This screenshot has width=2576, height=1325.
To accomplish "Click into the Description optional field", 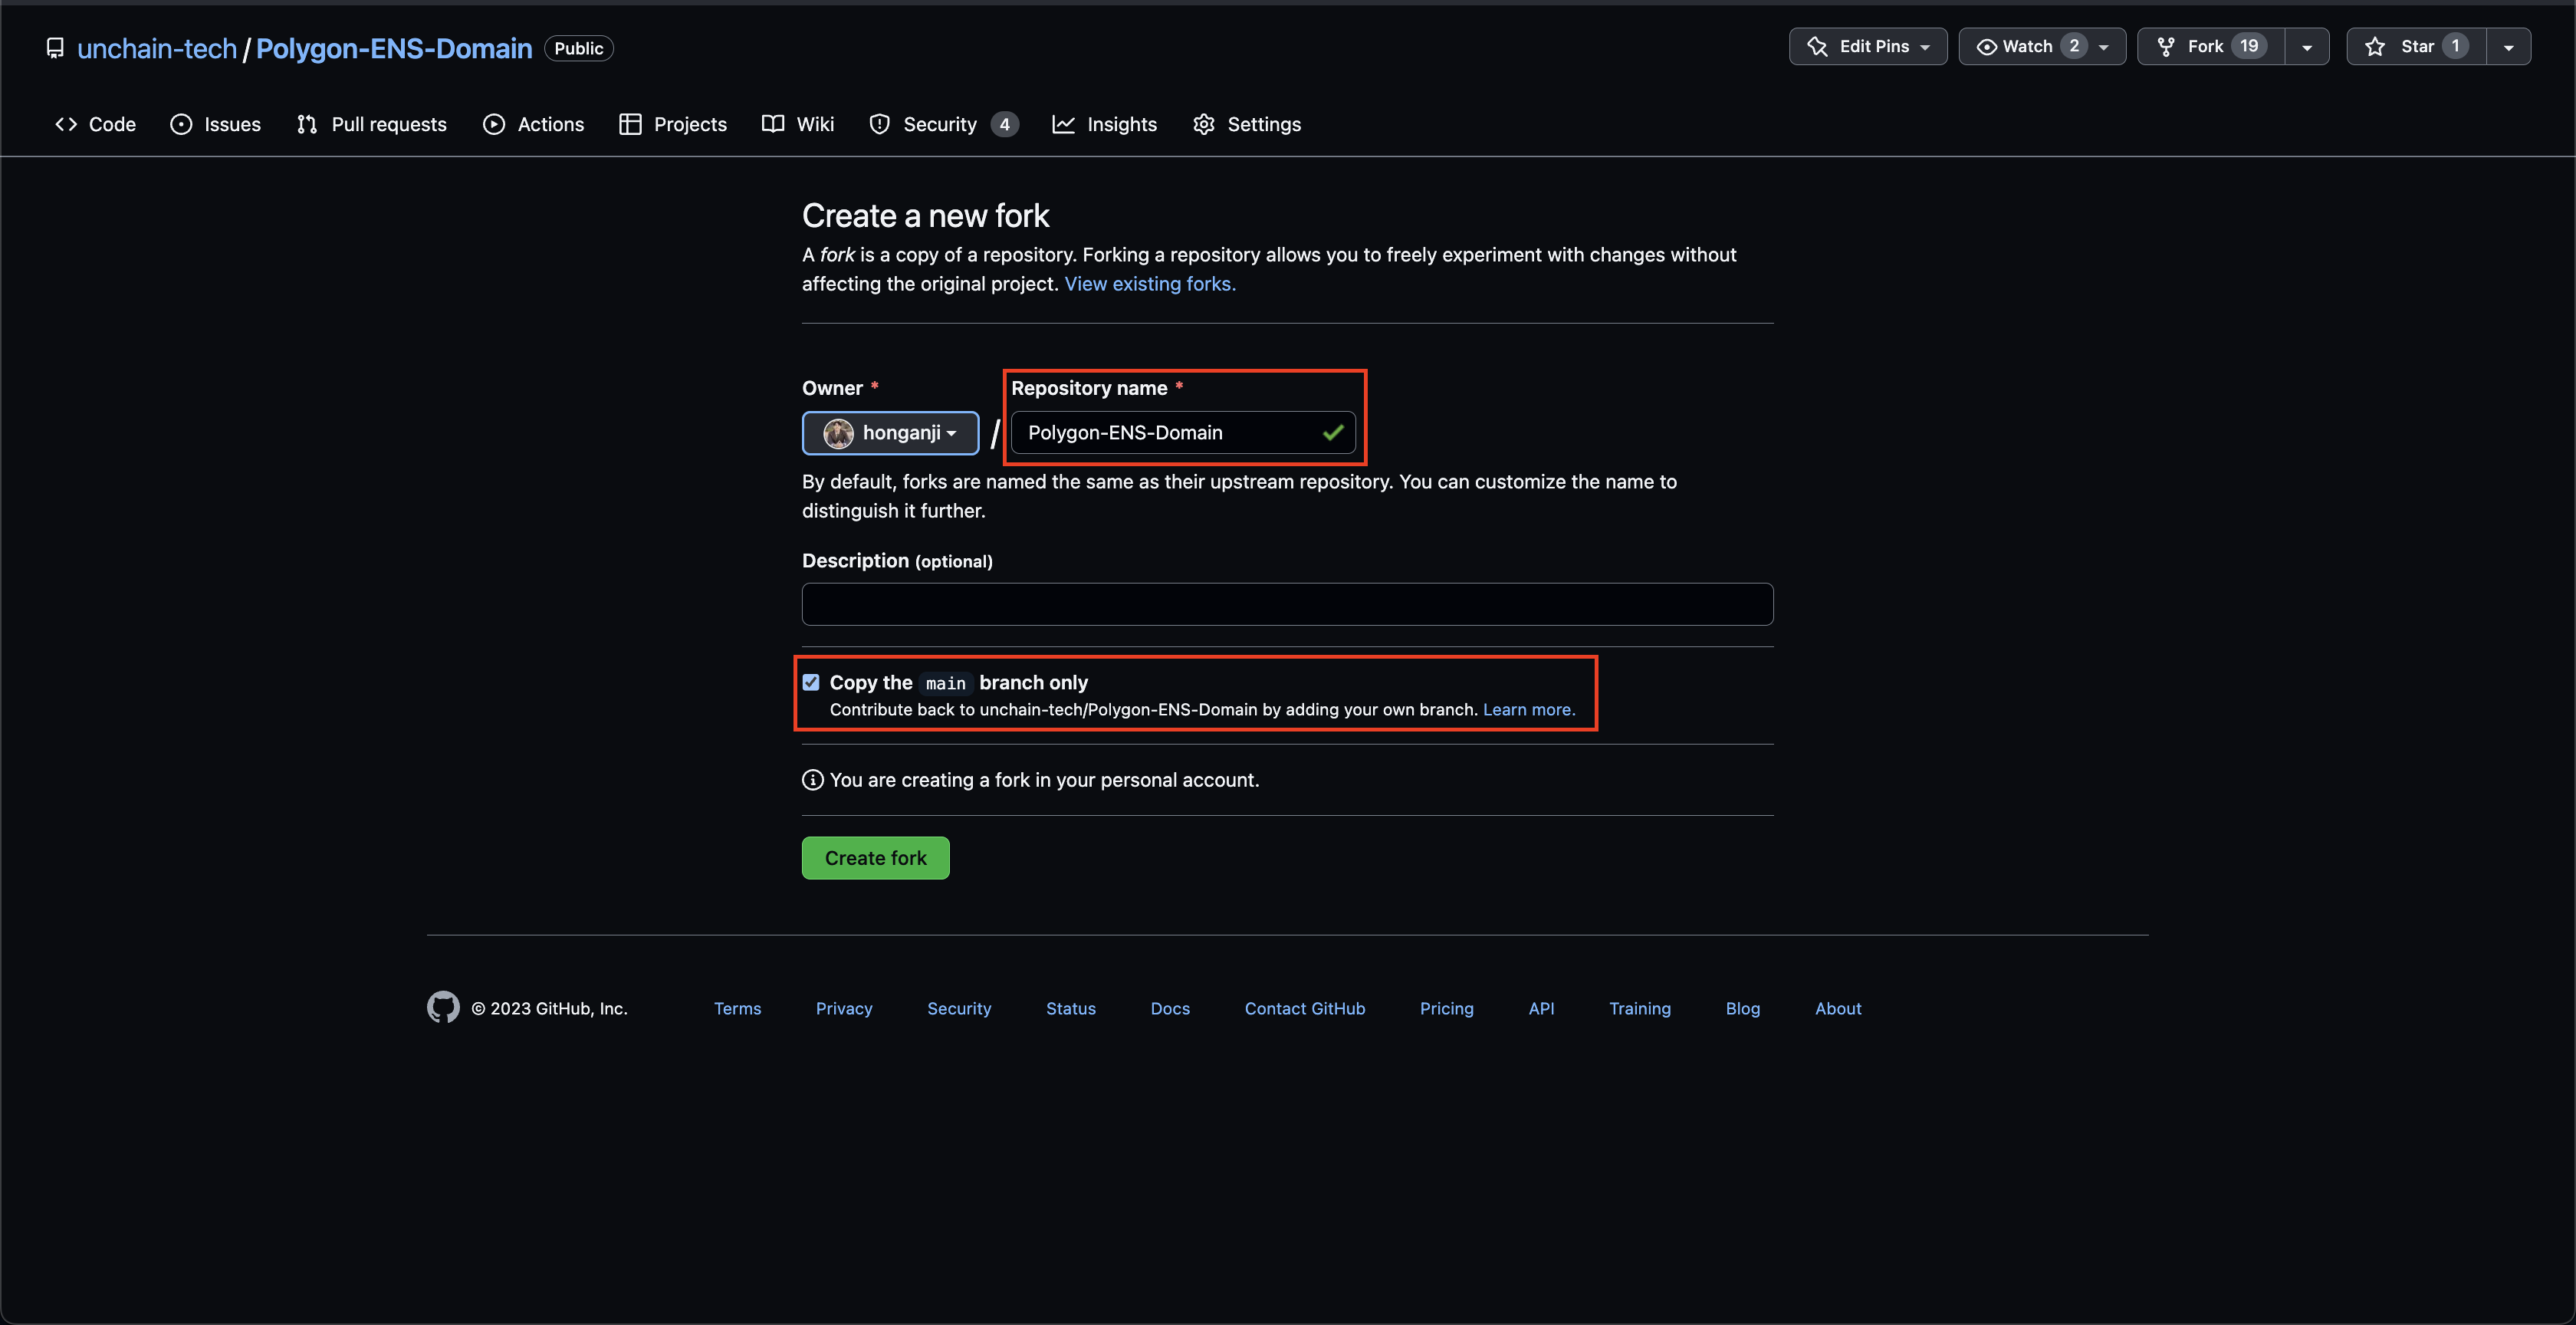I will 1287,604.
